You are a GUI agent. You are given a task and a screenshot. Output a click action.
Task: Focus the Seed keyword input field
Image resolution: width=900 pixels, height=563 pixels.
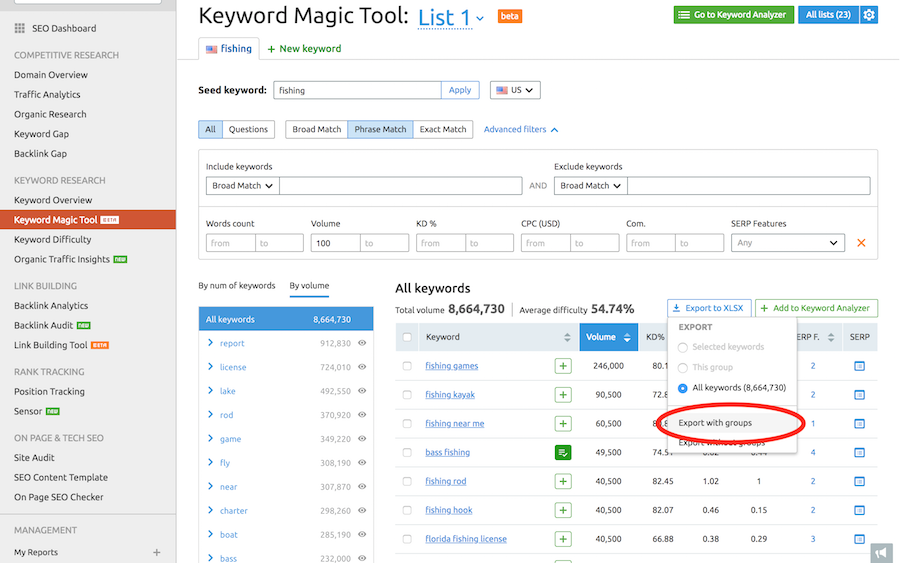pyautogui.click(x=357, y=90)
